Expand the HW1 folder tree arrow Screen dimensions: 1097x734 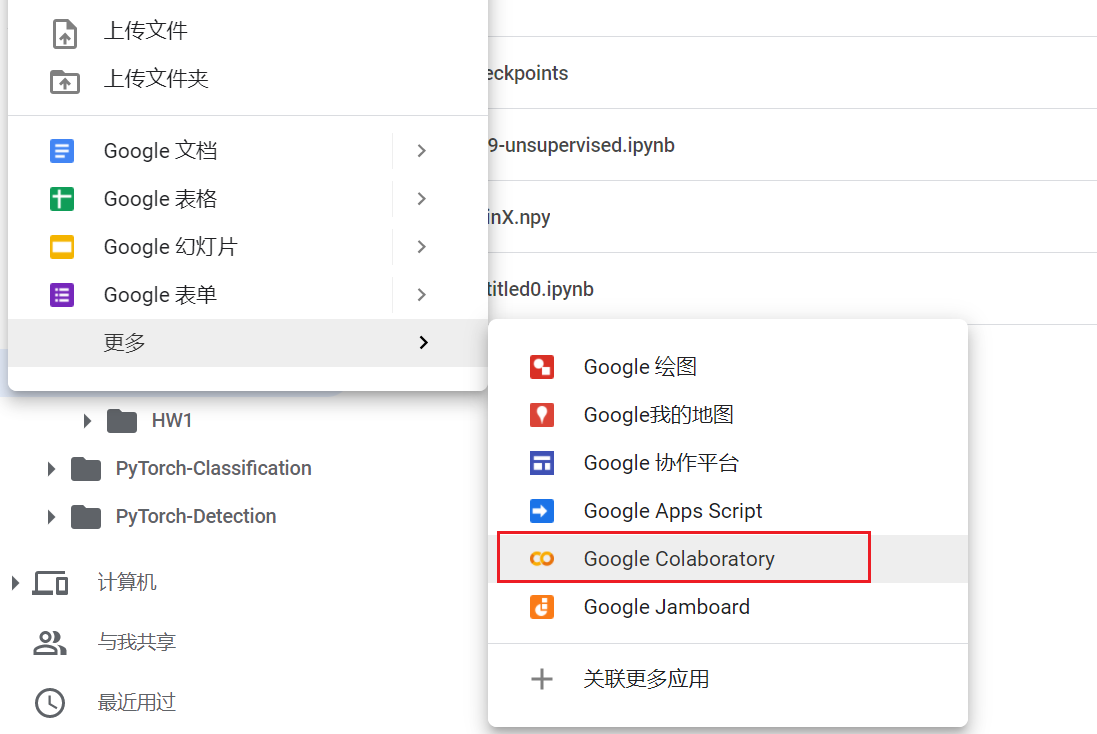pos(87,421)
